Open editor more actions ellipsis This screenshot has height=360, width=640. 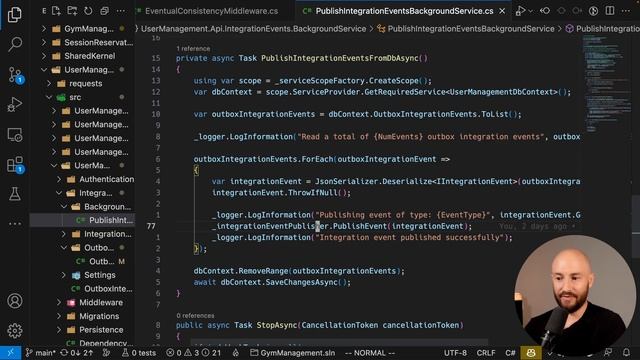tap(626, 11)
